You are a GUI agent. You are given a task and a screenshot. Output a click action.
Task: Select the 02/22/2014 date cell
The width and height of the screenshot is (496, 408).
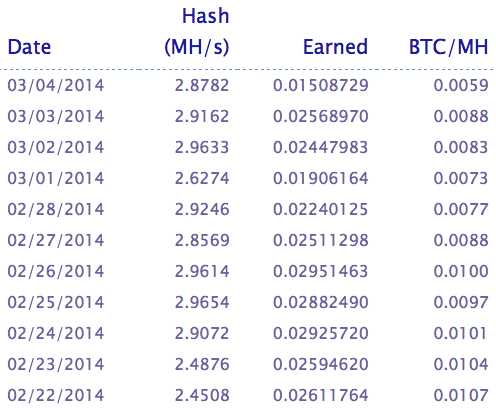[x=56, y=395]
